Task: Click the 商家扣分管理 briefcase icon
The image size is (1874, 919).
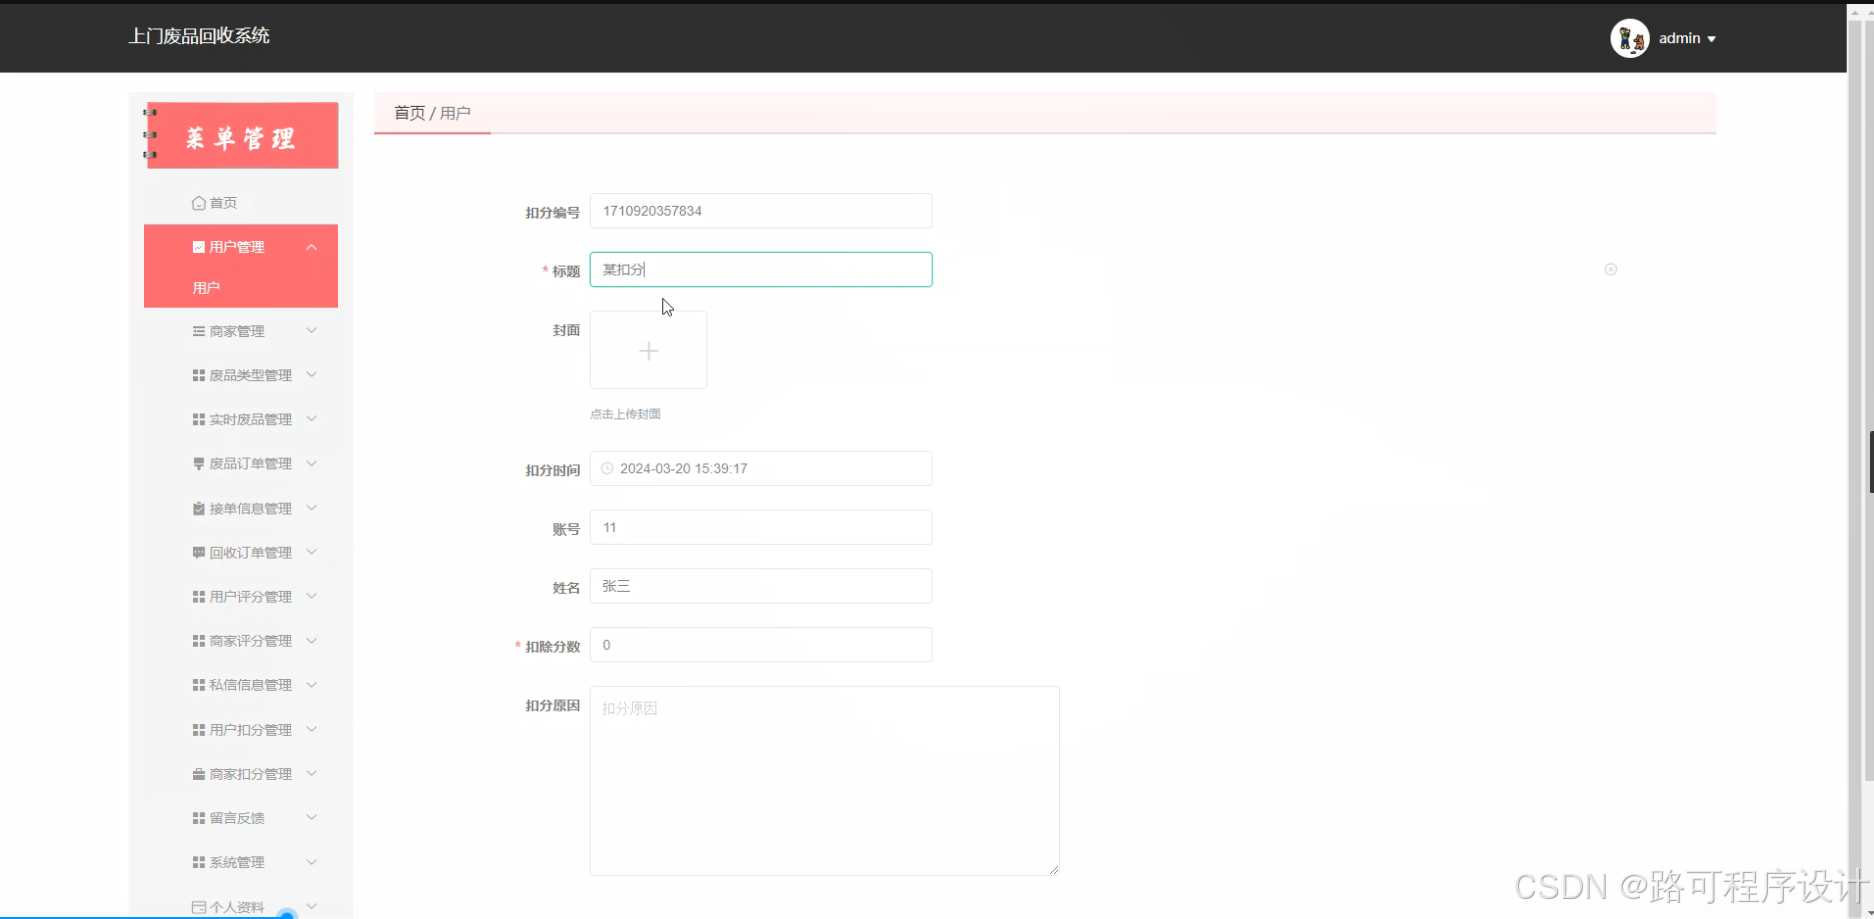Action: pos(198,774)
